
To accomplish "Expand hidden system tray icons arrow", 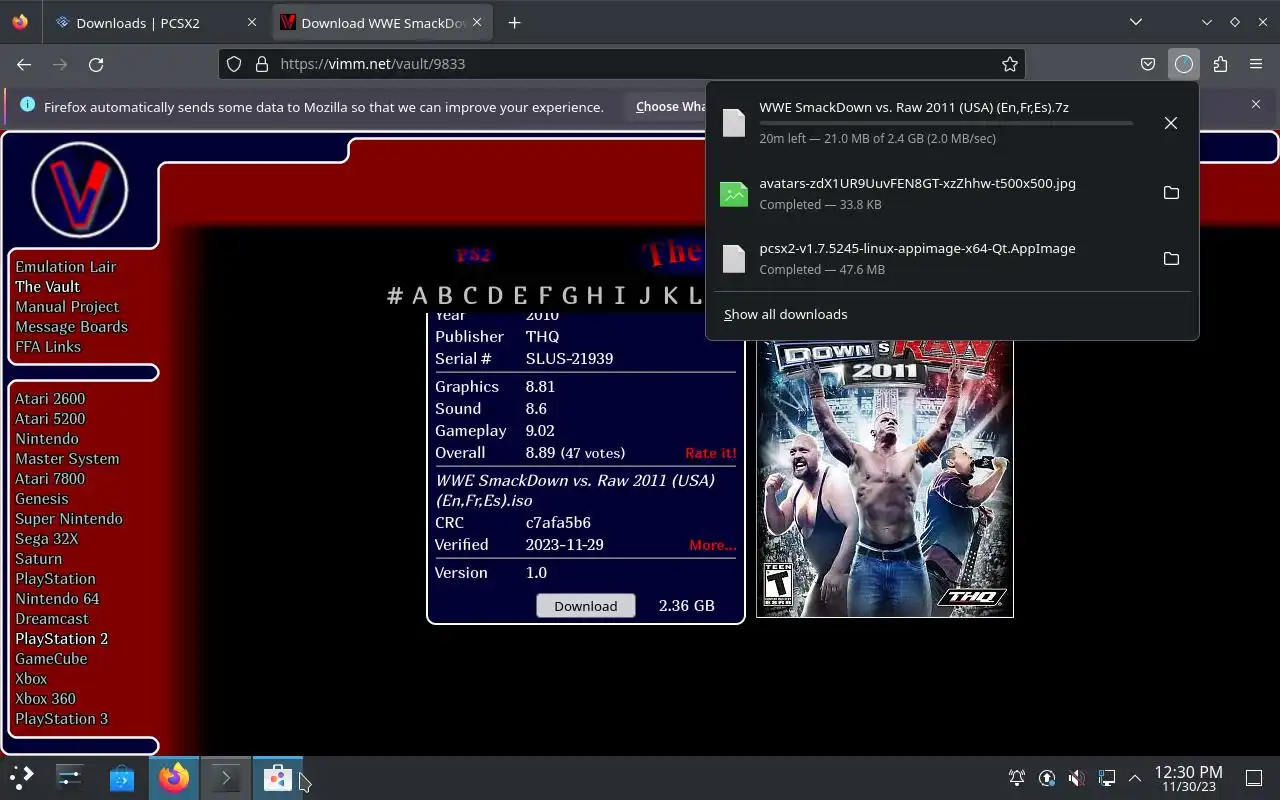I will [1135, 778].
